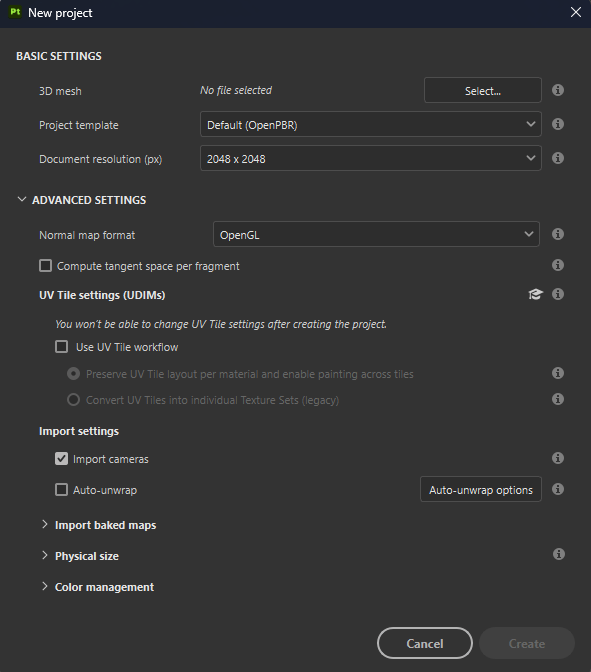Click the Cancel button
Screen dimensions: 591x672
tap(425, 643)
